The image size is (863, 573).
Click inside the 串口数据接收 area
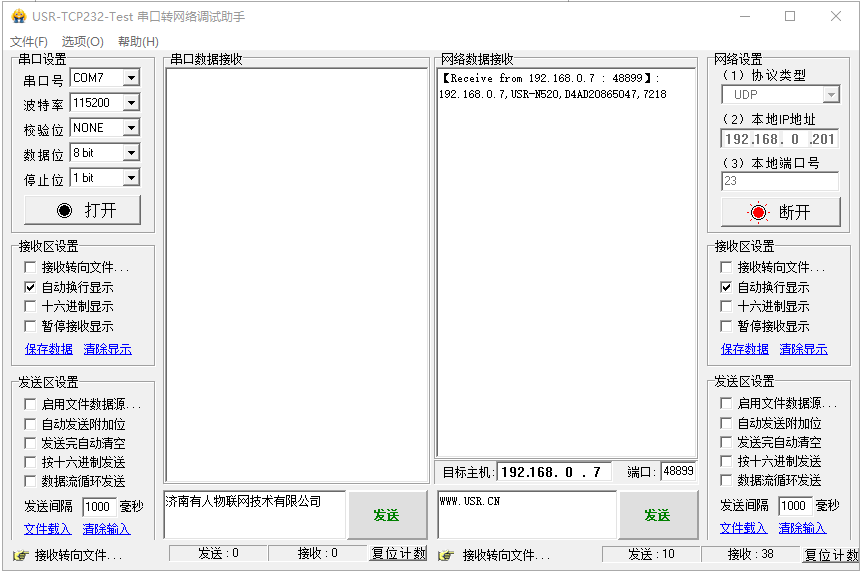(x=297, y=275)
